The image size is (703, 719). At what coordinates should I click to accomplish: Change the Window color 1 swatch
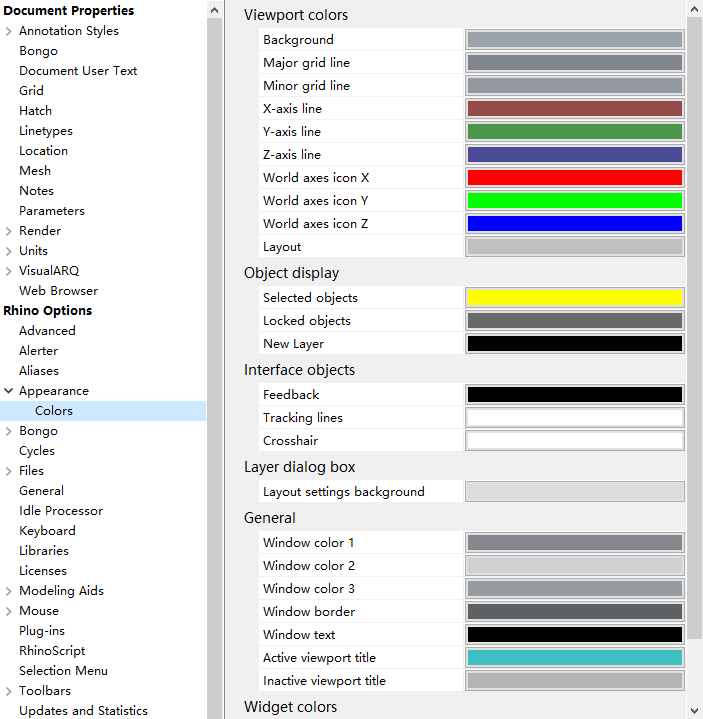[x=575, y=542]
